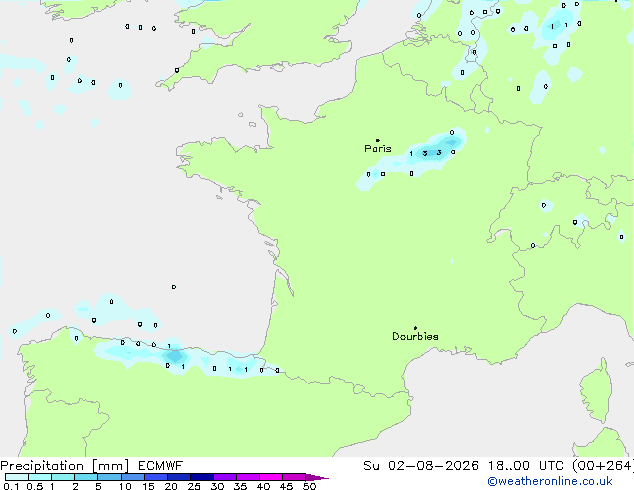Select the 5–10 mm legend swatch
The height and width of the screenshot is (490, 634).
tap(109, 477)
